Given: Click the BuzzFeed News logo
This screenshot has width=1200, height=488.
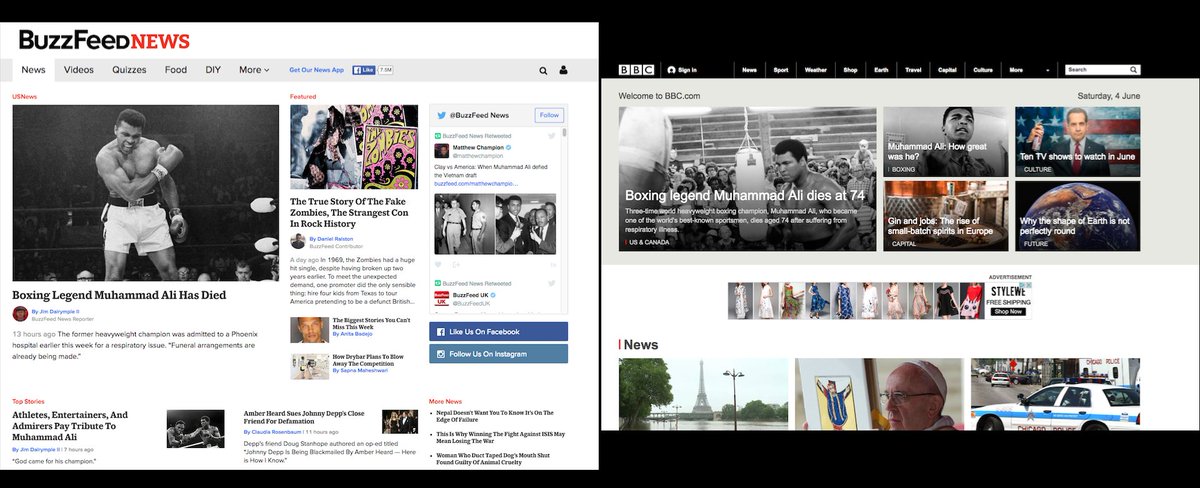Looking at the screenshot, I should point(104,41).
